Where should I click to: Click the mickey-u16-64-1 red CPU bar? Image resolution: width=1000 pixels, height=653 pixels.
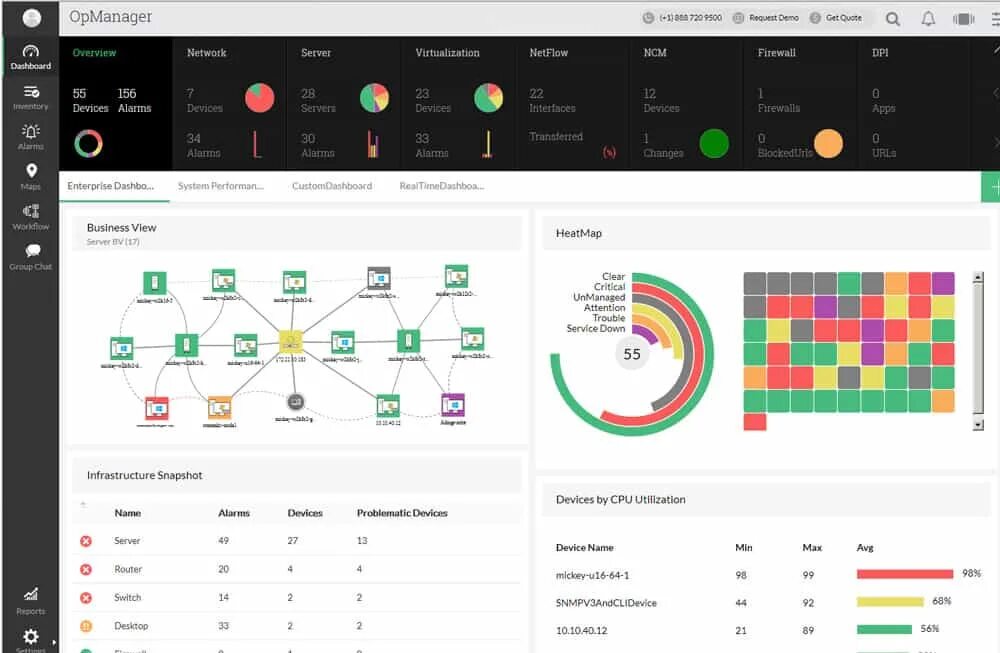click(904, 574)
